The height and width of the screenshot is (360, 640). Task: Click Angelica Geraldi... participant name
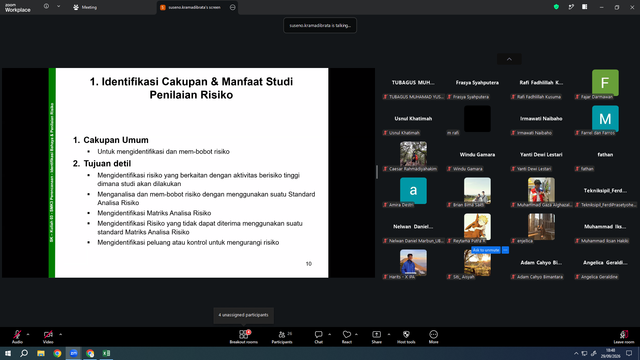605,262
